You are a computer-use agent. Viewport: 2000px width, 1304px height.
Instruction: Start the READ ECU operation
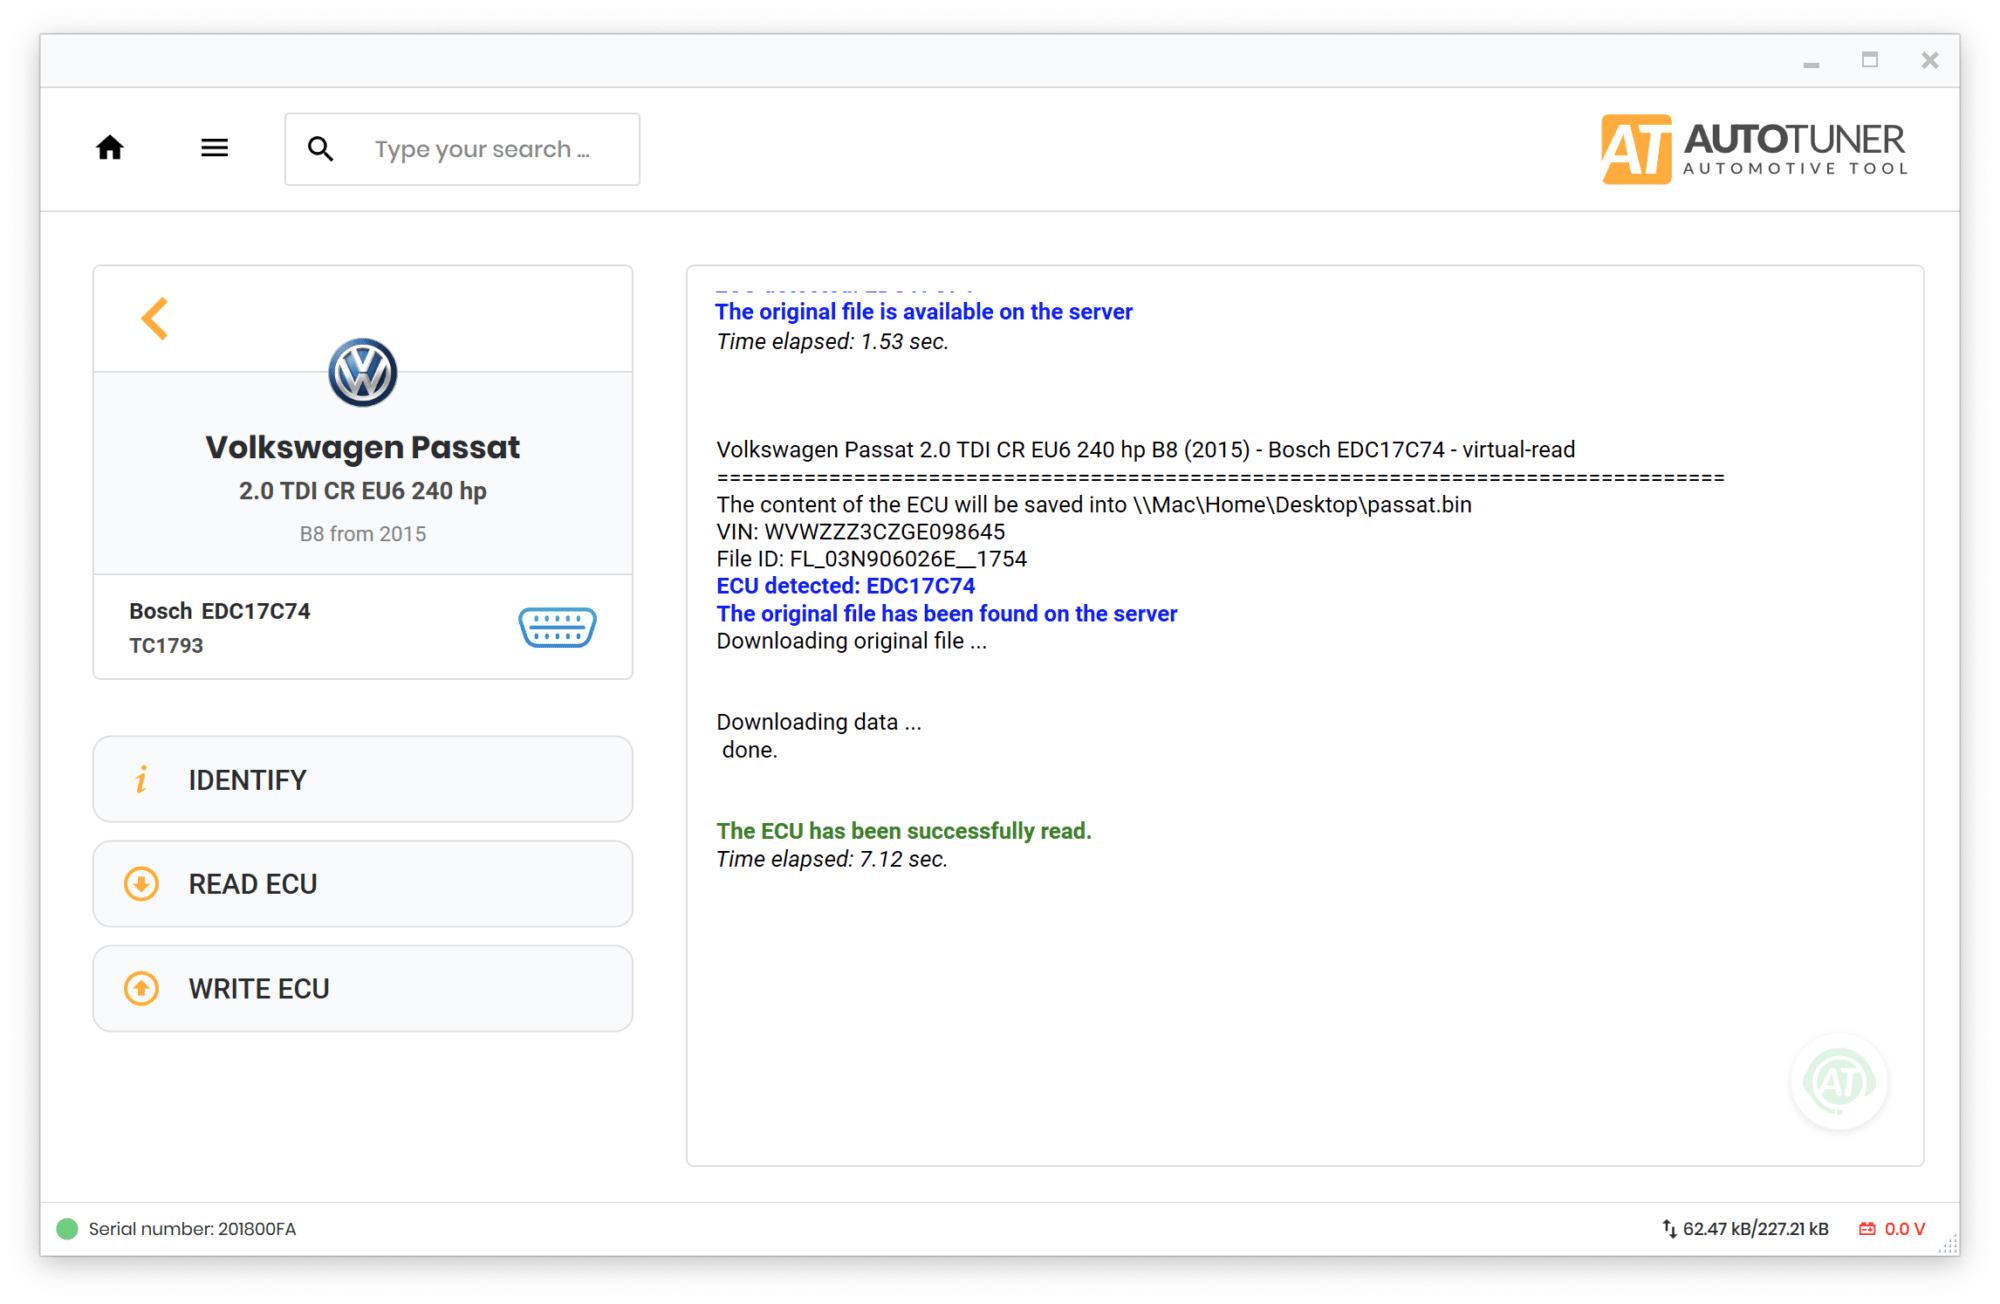click(x=363, y=884)
